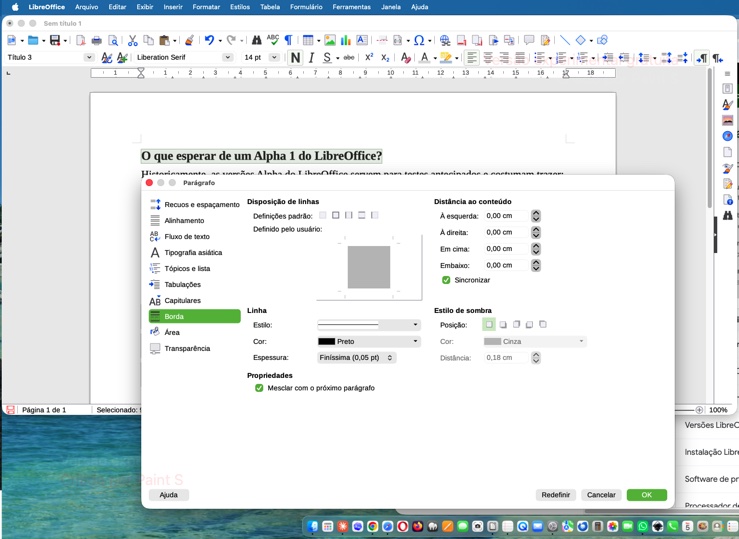Open Find and Replace binoculars icon
739x539 pixels.
[x=256, y=41]
